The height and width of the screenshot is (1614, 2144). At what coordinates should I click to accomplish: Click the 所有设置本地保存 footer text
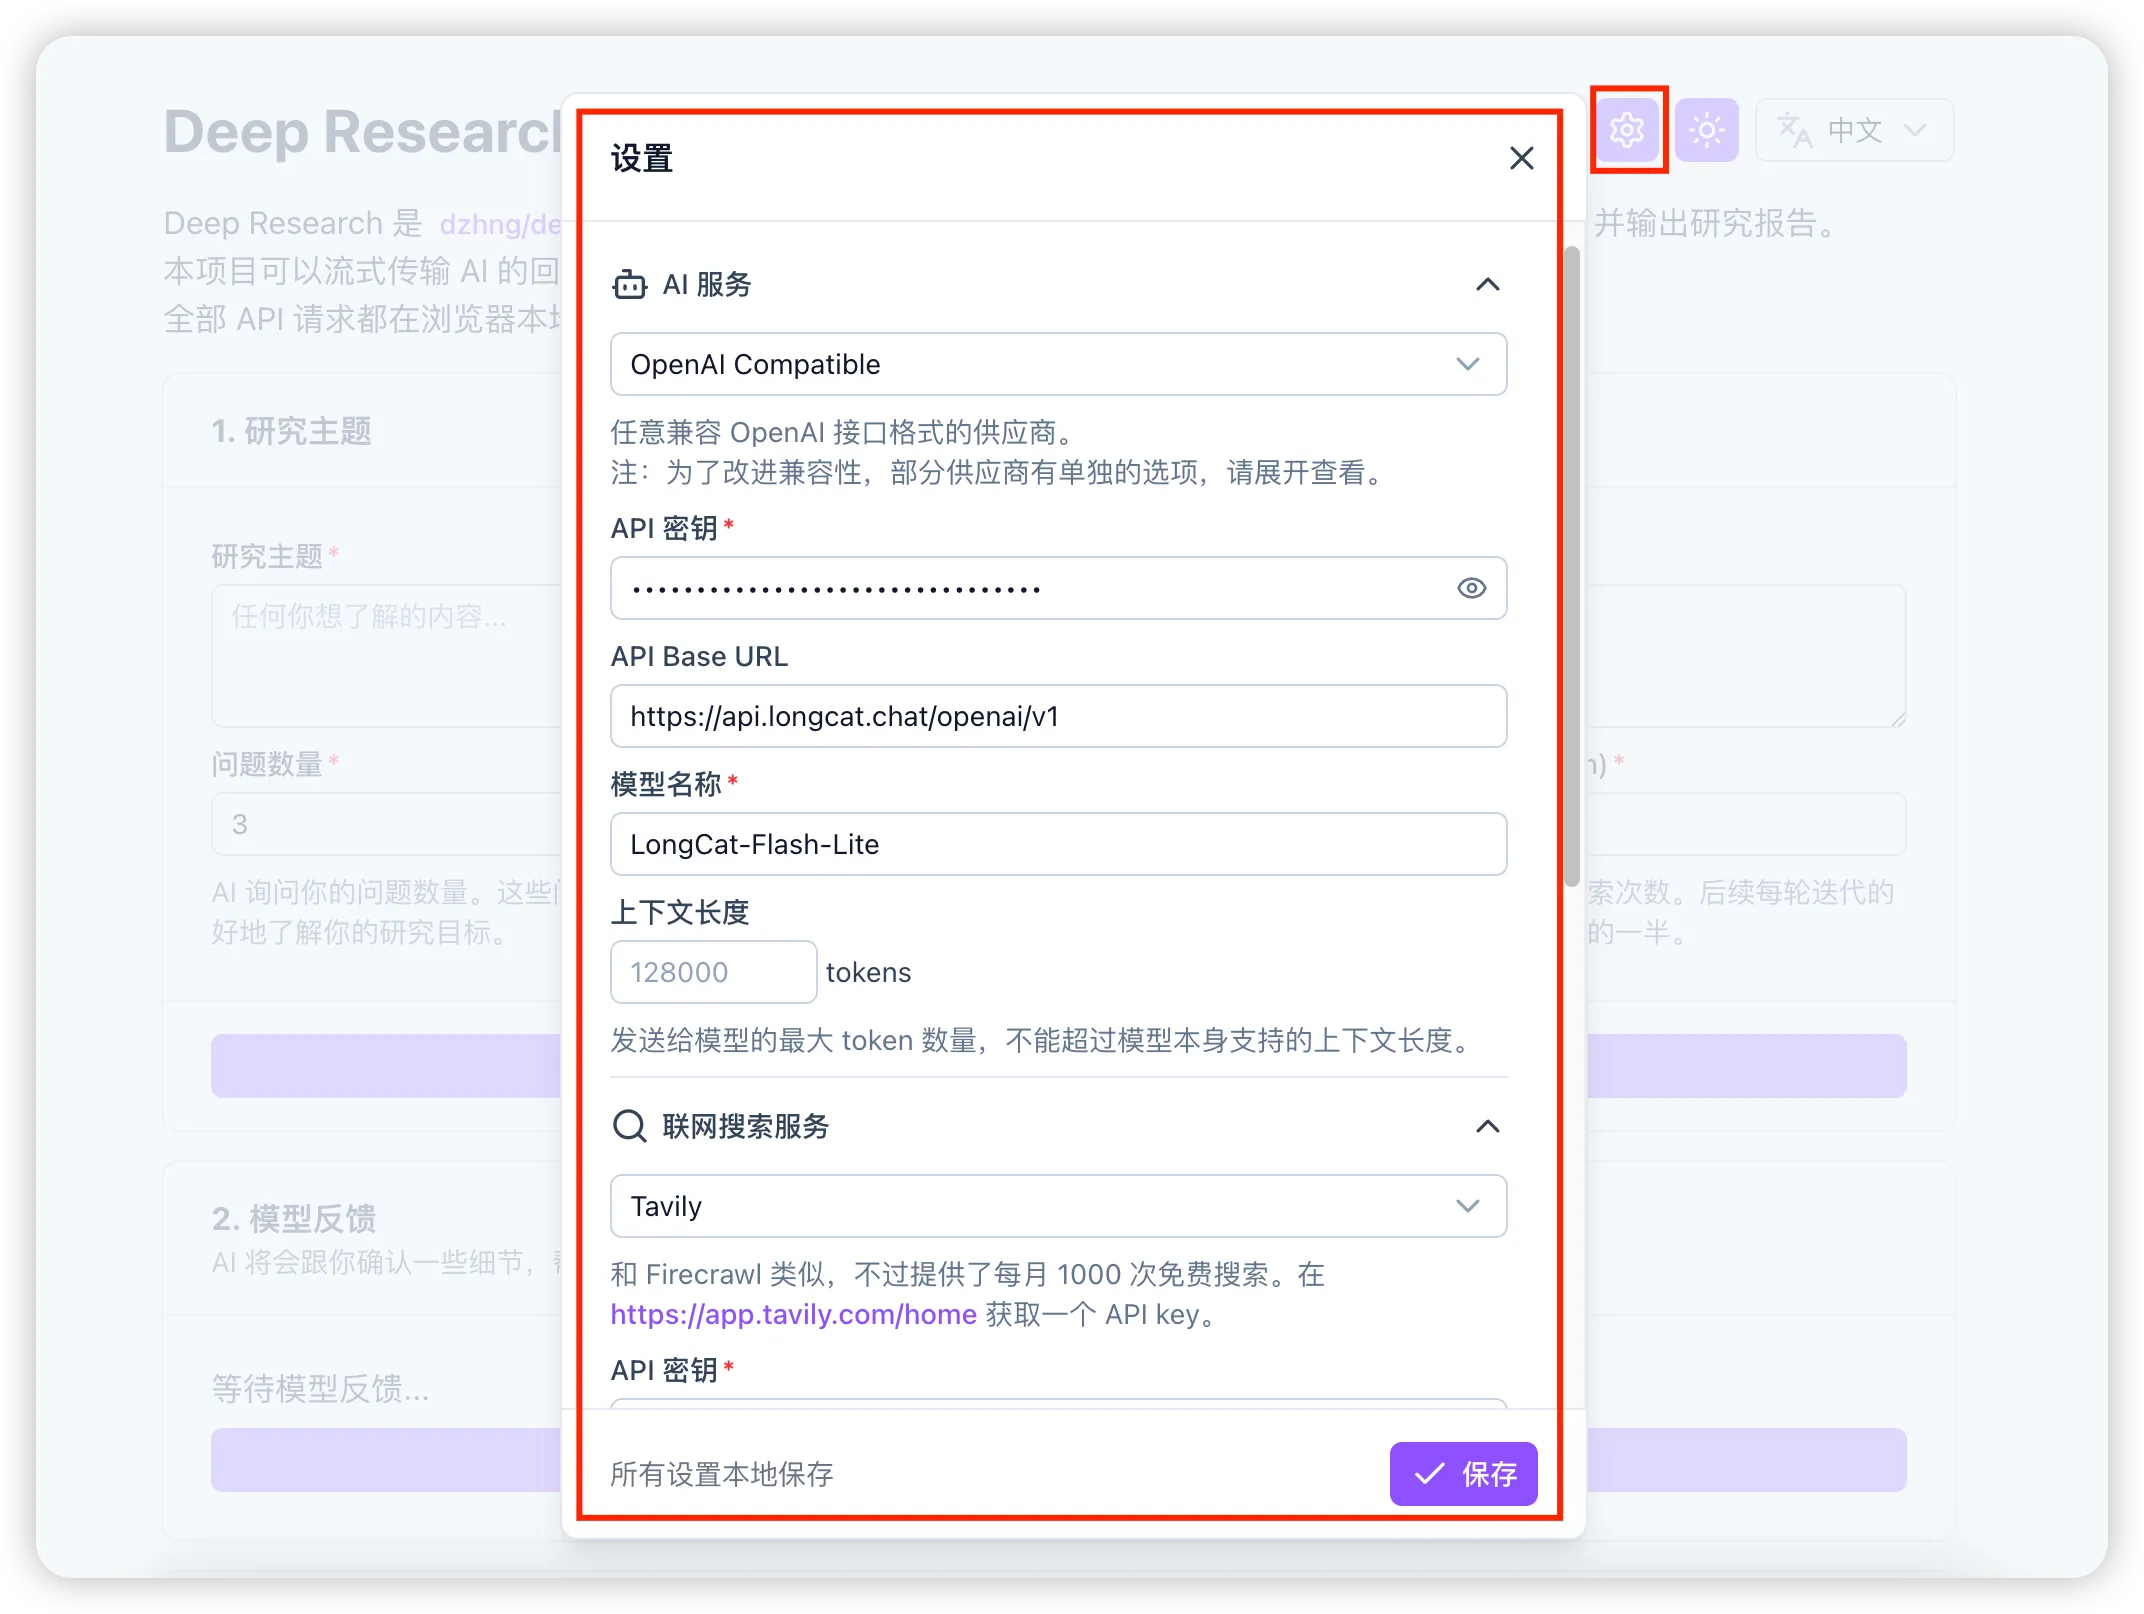pyautogui.click(x=722, y=1474)
